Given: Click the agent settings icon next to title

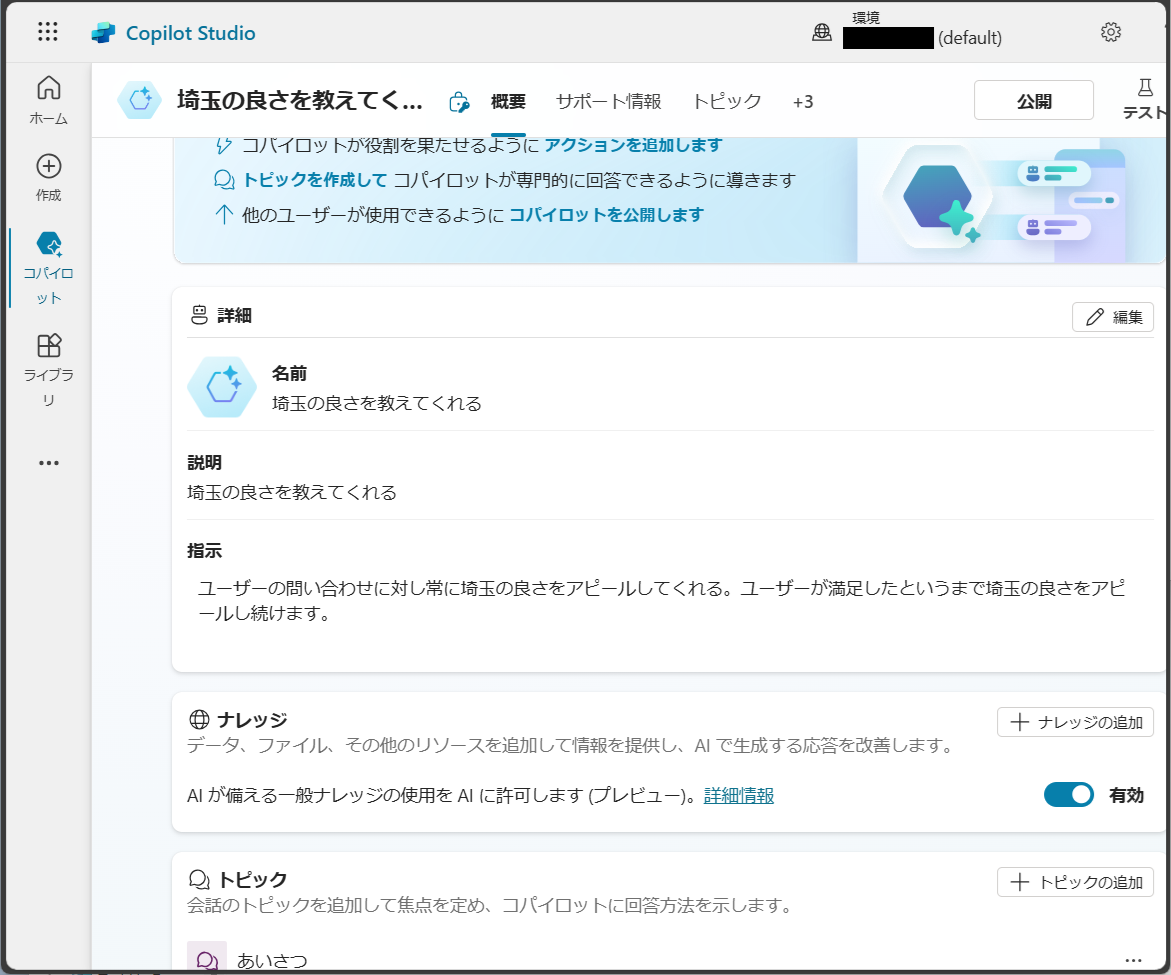Looking at the screenshot, I should (x=459, y=102).
